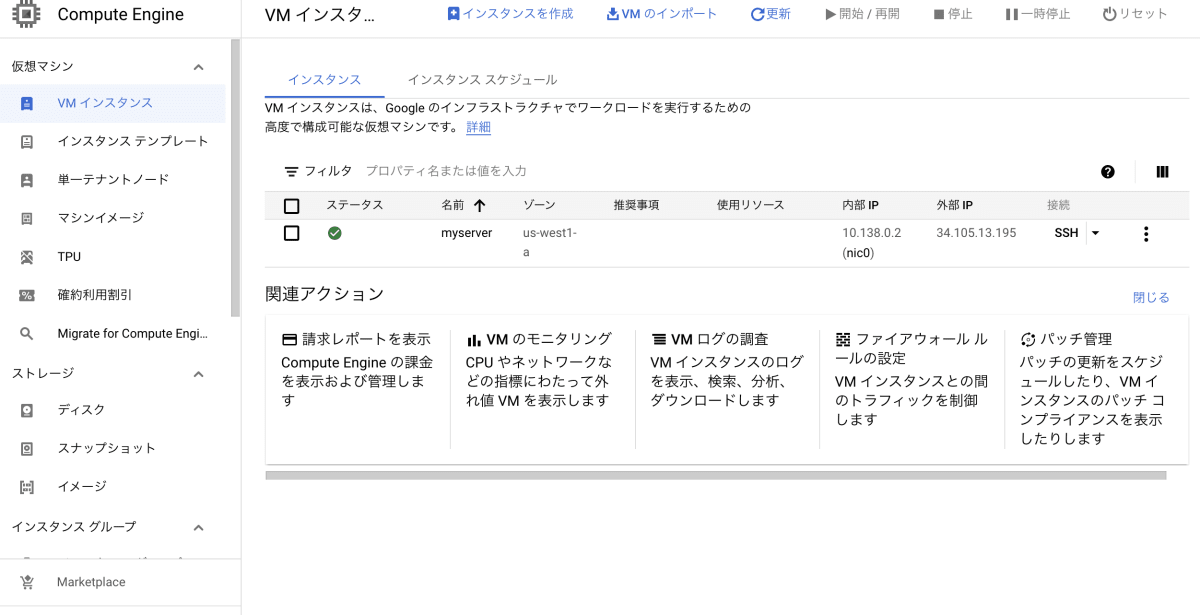Open the SSH connection options dropdown
This screenshot has width=1200, height=615.
click(1095, 233)
